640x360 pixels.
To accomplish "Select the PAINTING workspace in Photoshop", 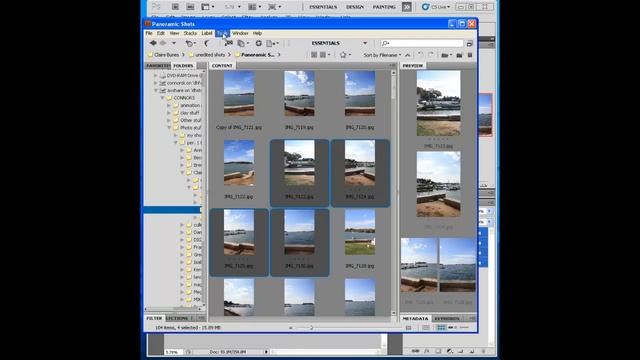I will [384, 7].
